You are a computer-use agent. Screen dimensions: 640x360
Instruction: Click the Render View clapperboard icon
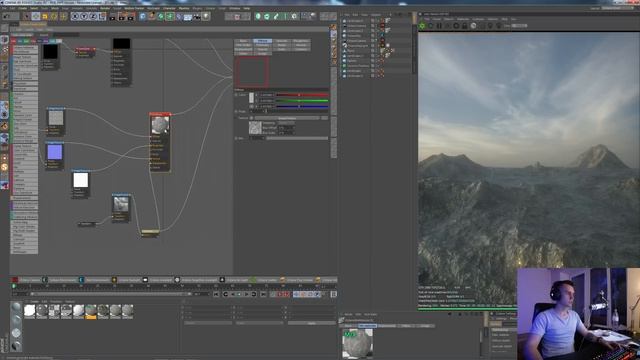(x=113, y=16)
